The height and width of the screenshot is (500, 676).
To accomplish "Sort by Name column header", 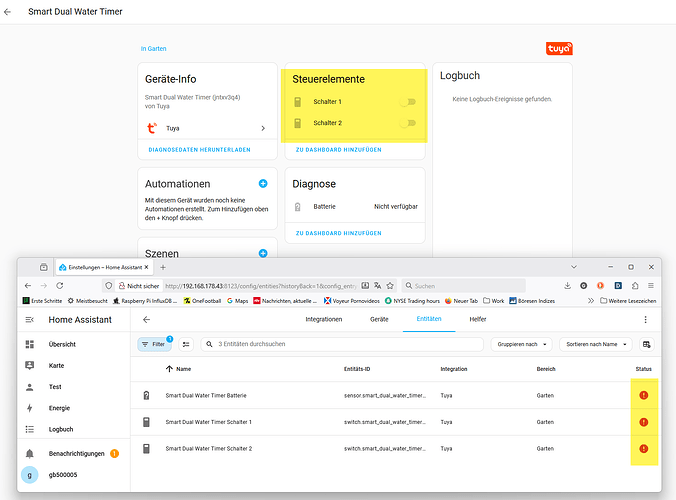I will pos(178,369).
